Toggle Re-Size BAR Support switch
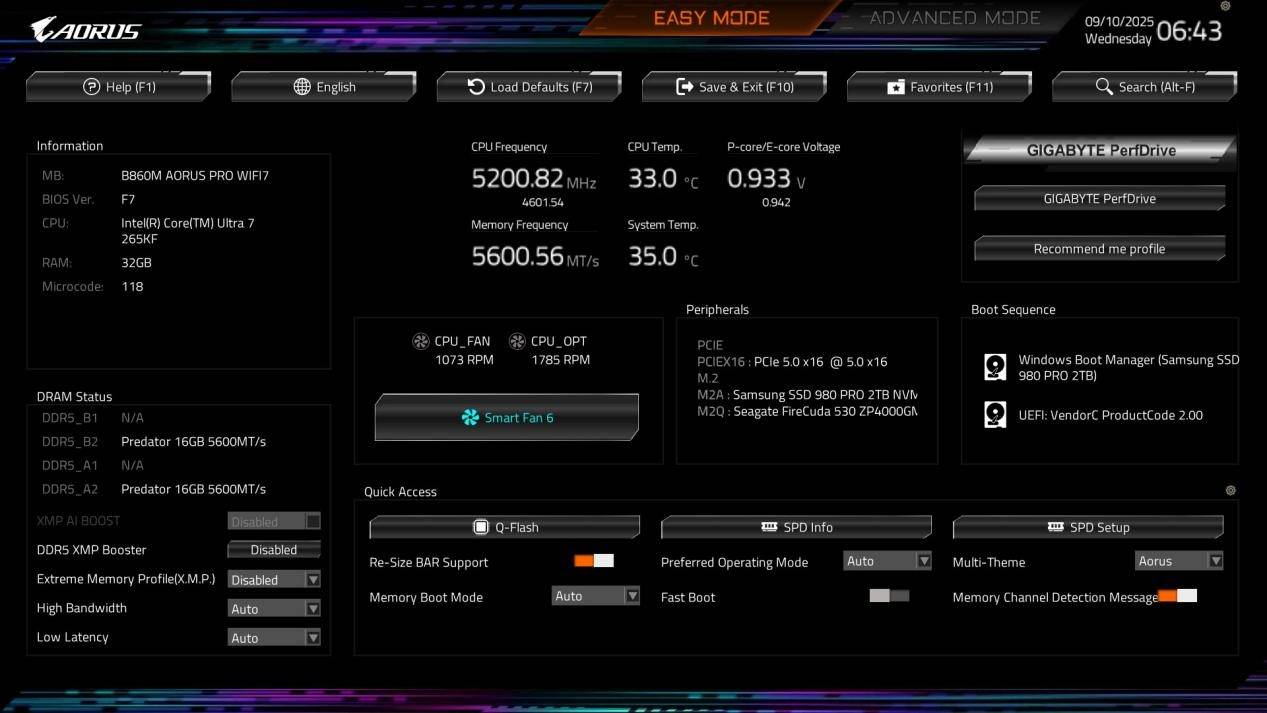The image size is (1267, 713). (593, 561)
